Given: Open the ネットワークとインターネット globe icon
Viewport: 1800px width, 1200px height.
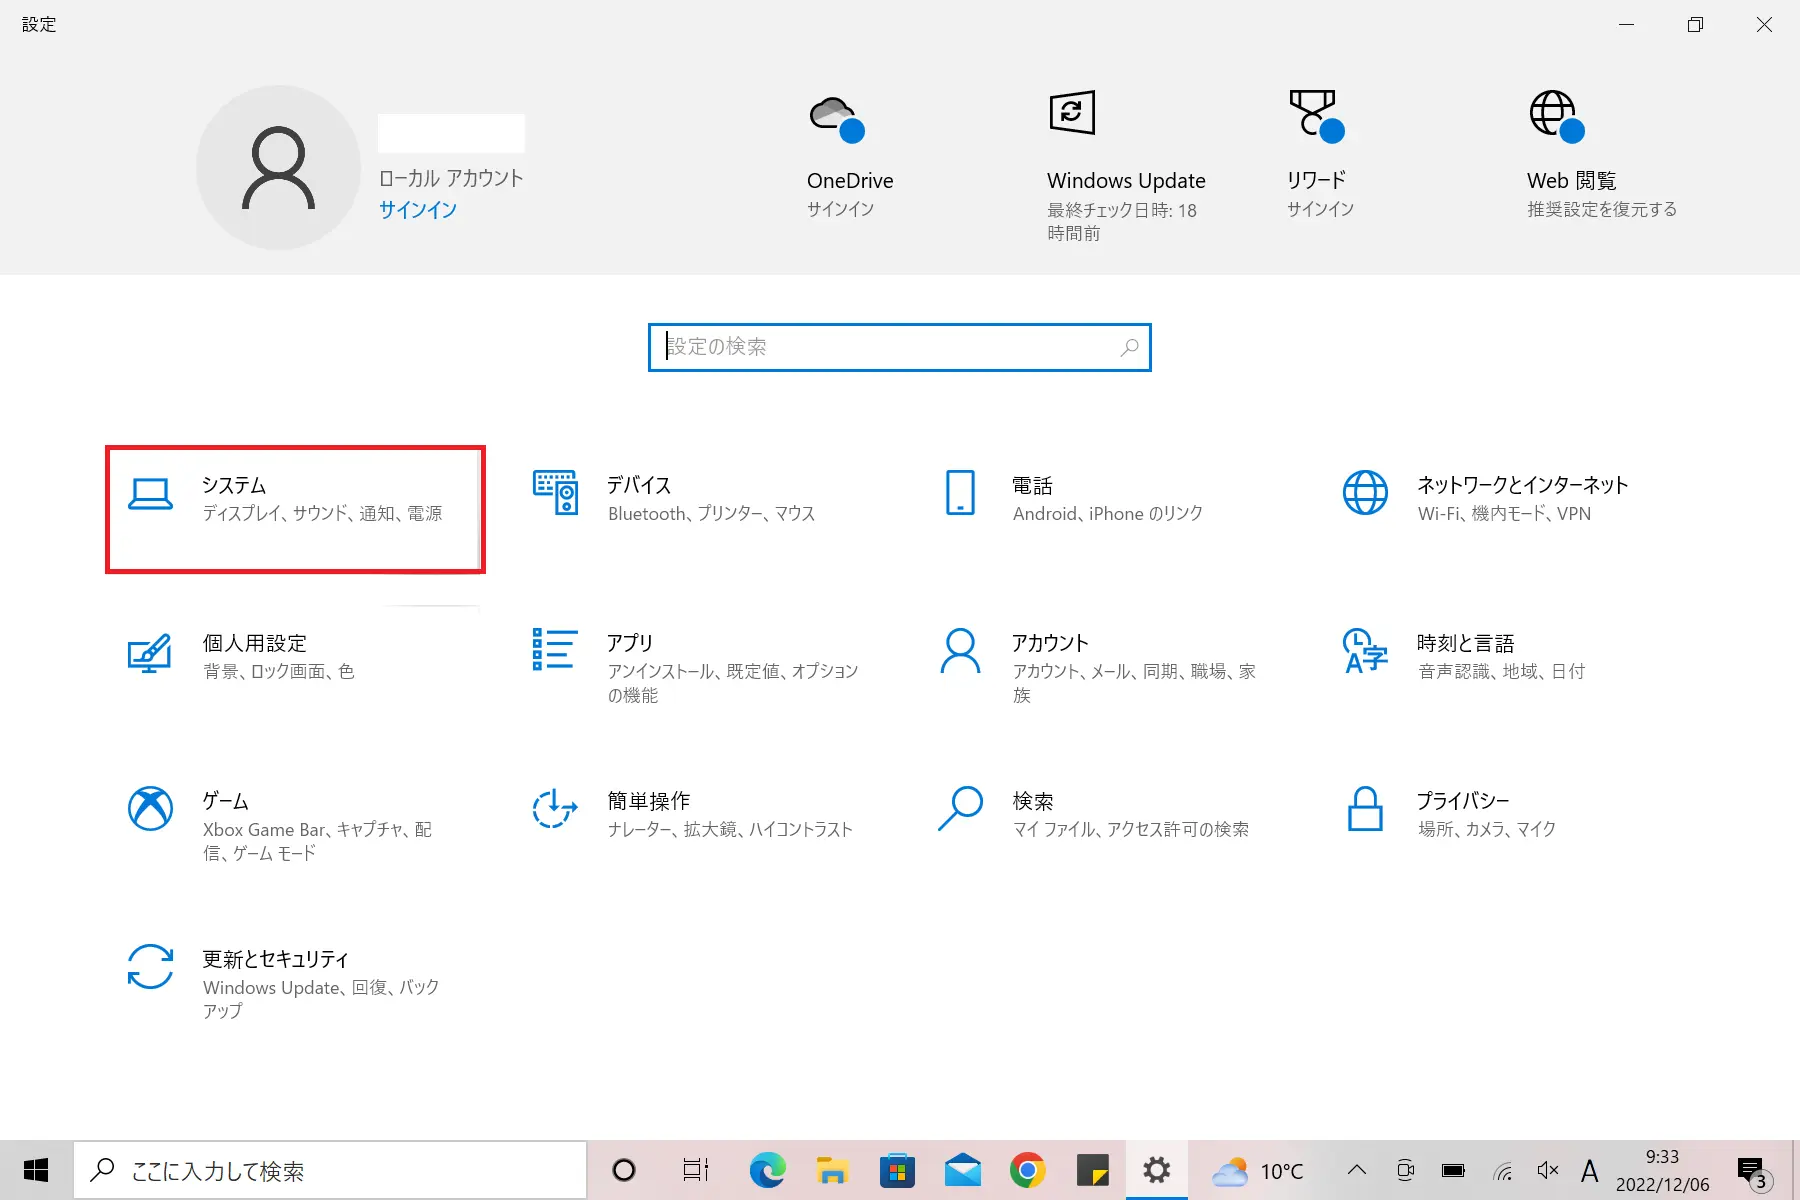Looking at the screenshot, I should tap(1365, 492).
